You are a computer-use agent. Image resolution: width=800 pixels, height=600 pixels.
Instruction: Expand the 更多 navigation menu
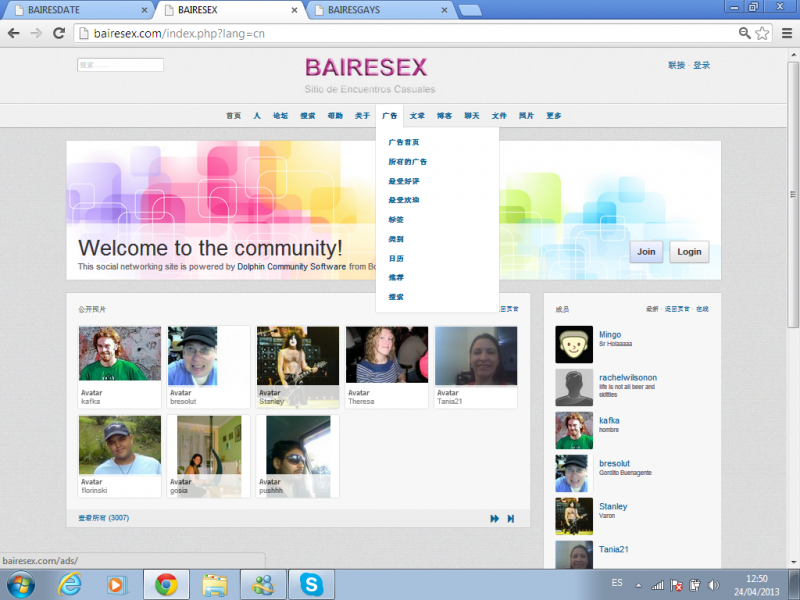[x=554, y=116]
